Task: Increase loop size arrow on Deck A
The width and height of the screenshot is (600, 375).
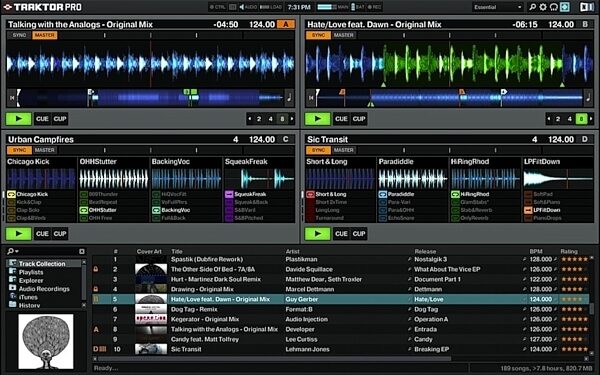Action: click(x=292, y=119)
